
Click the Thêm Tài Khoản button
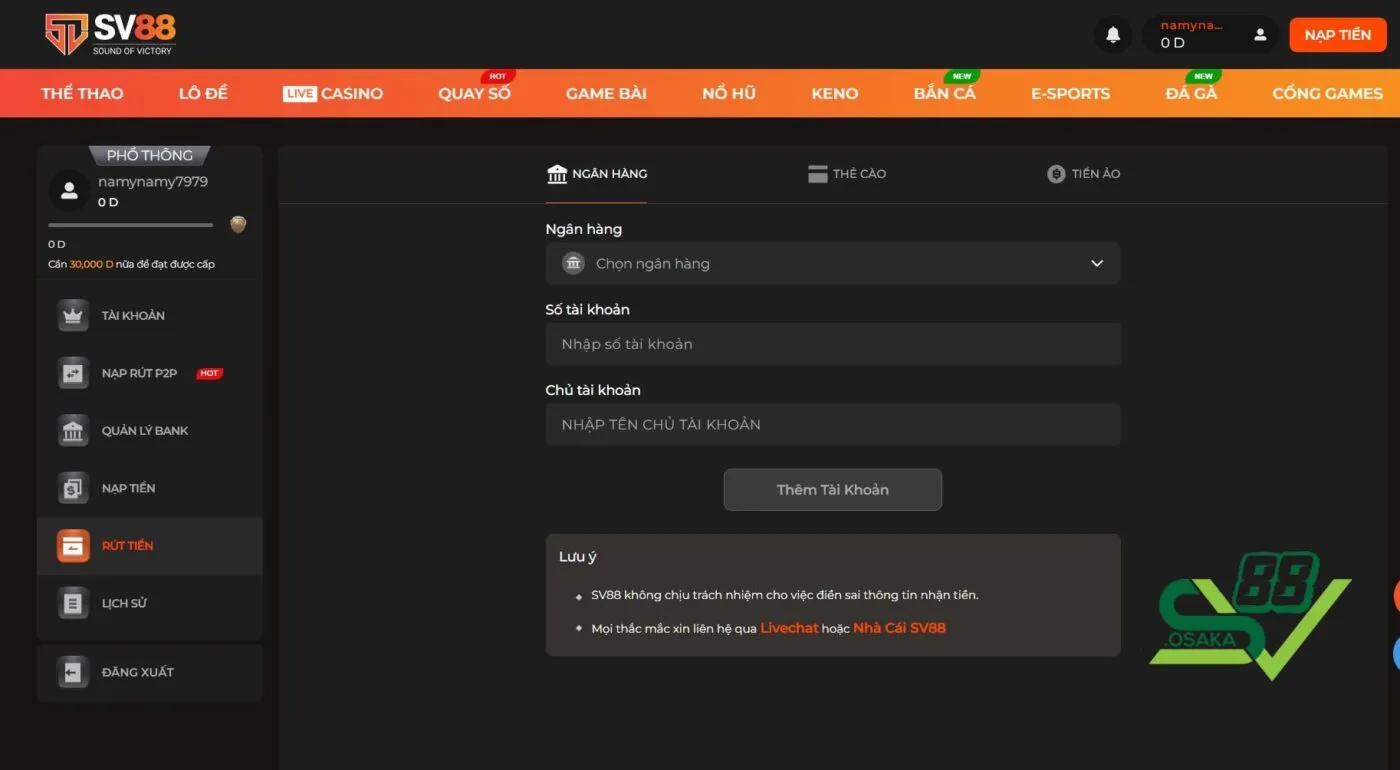coord(833,490)
